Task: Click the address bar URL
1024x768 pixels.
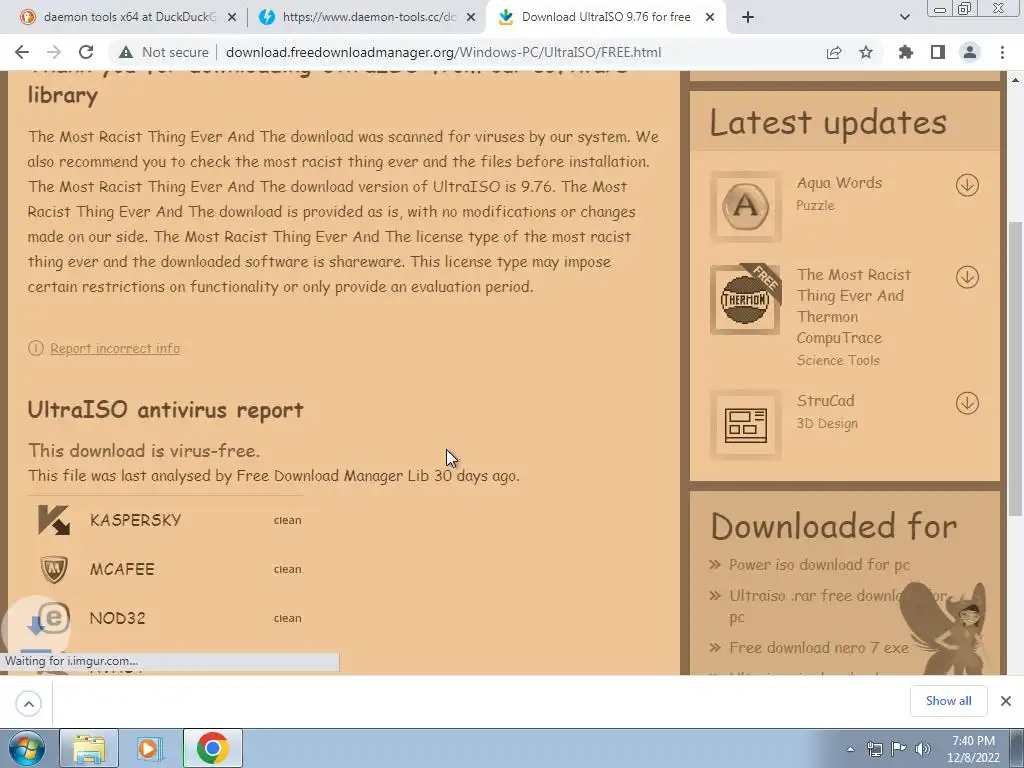Action: (443, 52)
